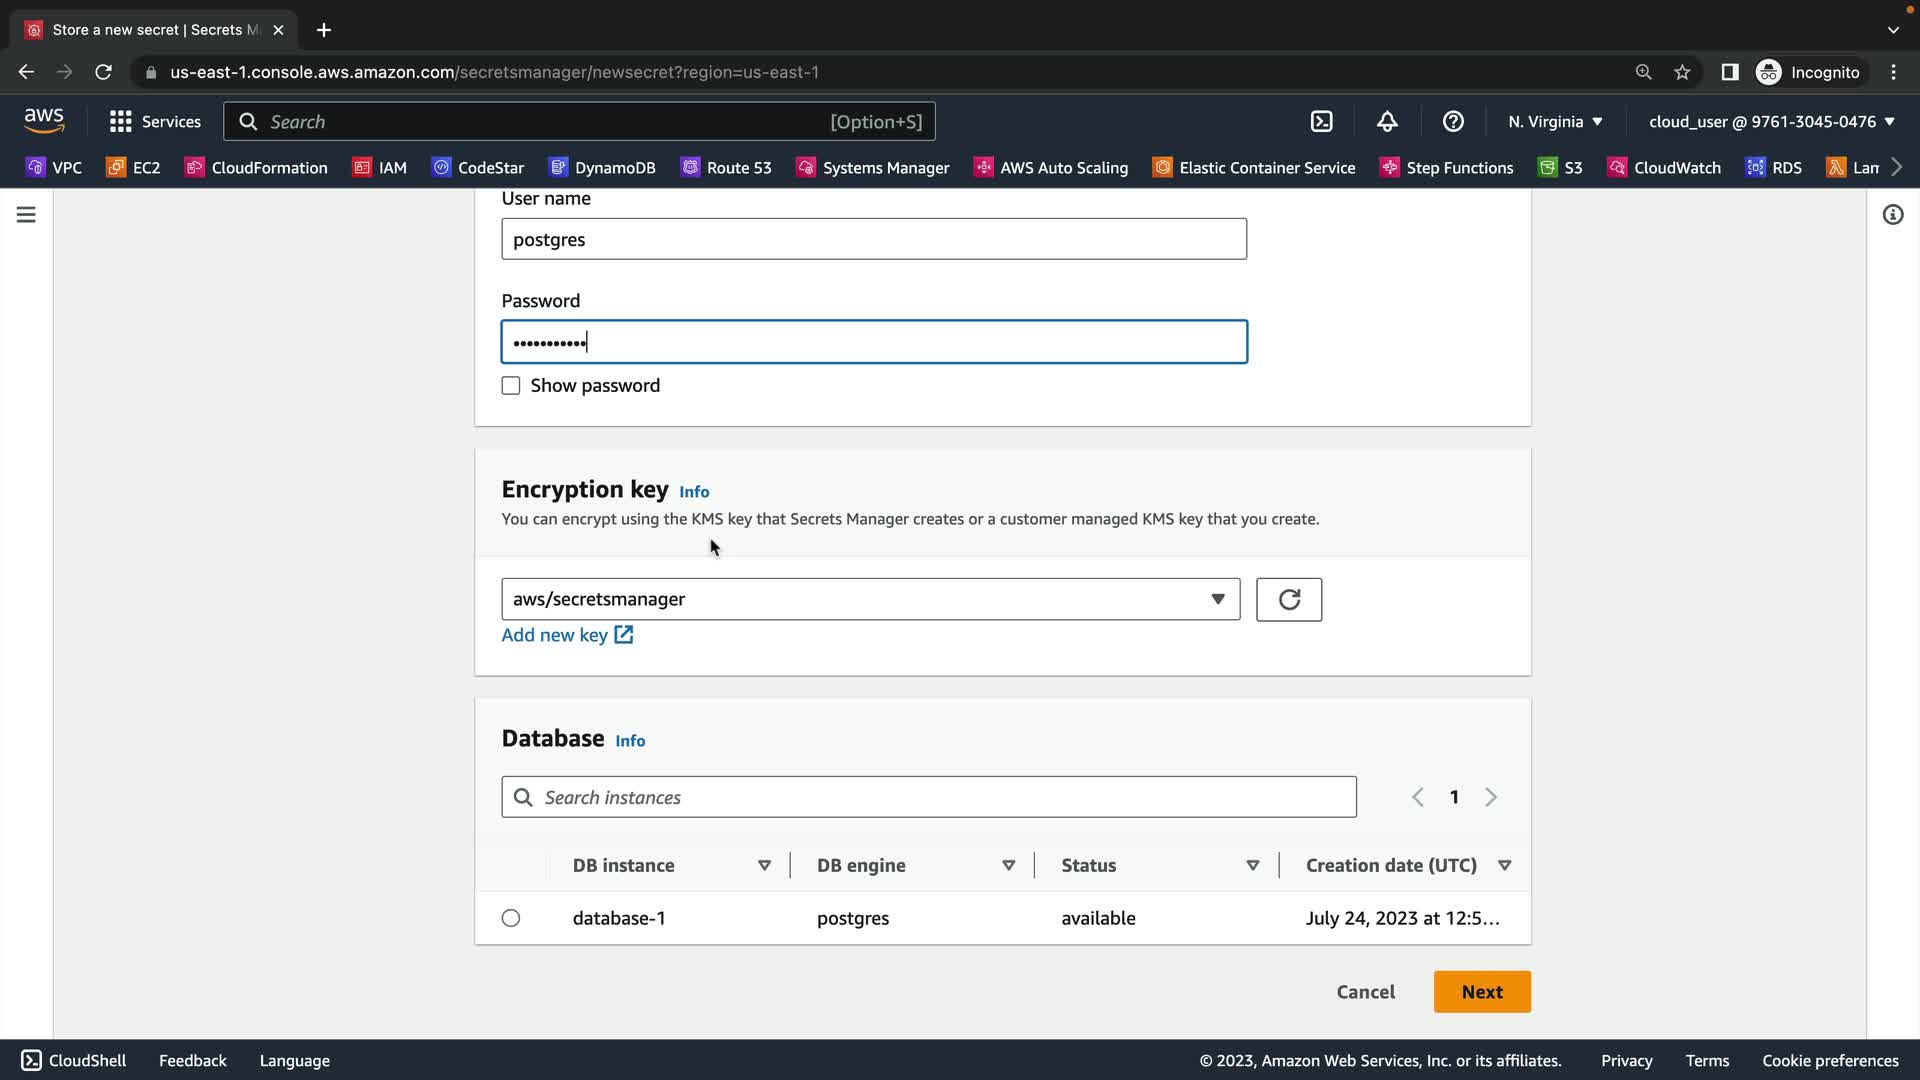1920x1080 pixels.
Task: Bookmark this page with star icon
Action: point(1682,72)
